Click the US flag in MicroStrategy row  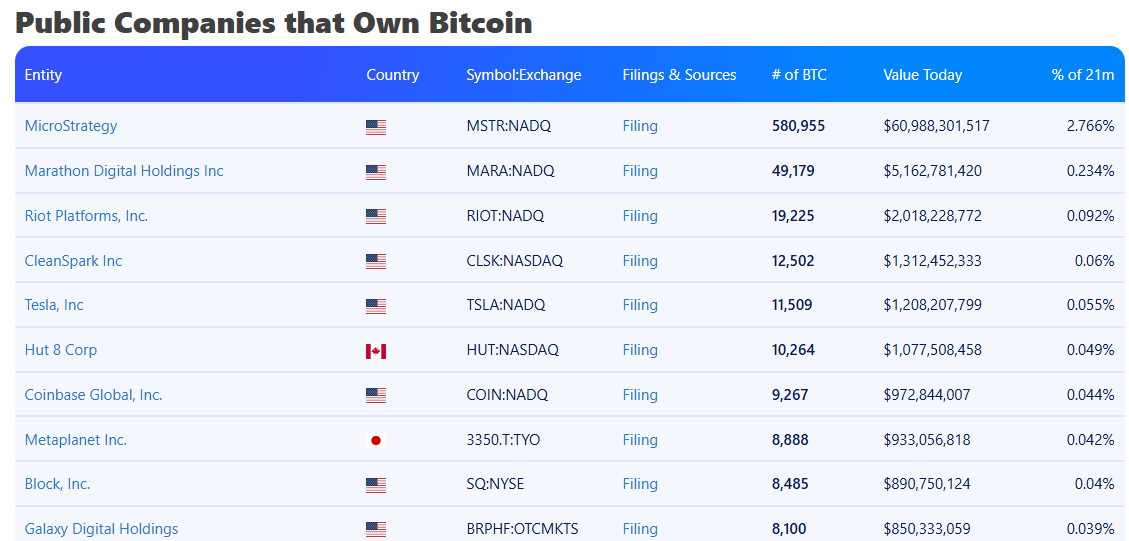[x=376, y=127]
